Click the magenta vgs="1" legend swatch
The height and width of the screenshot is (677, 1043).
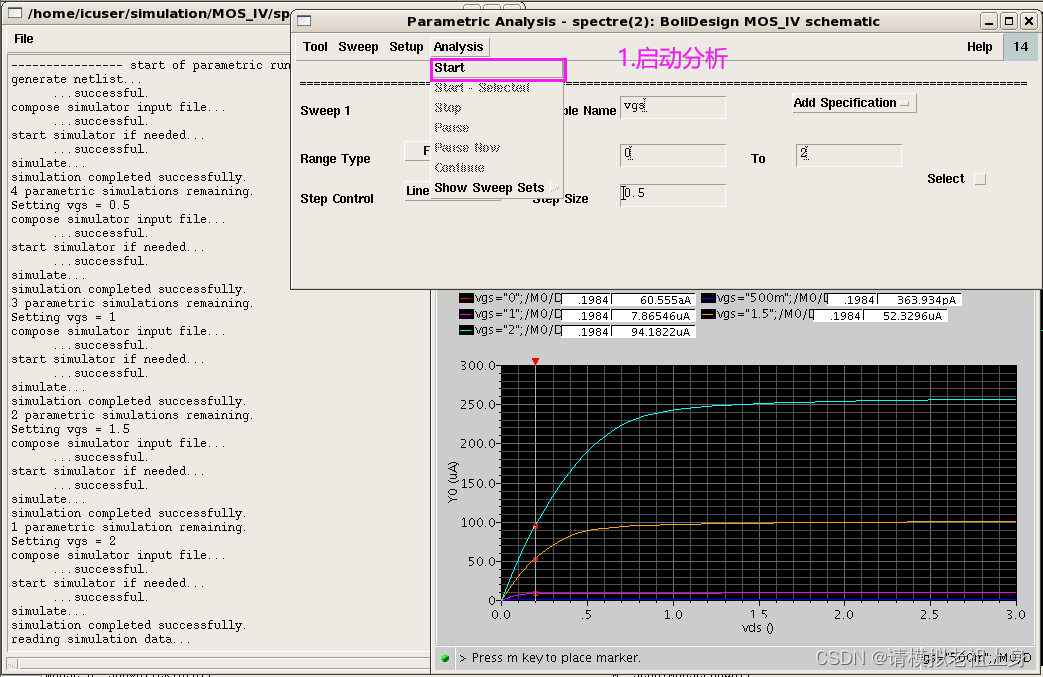(466, 315)
